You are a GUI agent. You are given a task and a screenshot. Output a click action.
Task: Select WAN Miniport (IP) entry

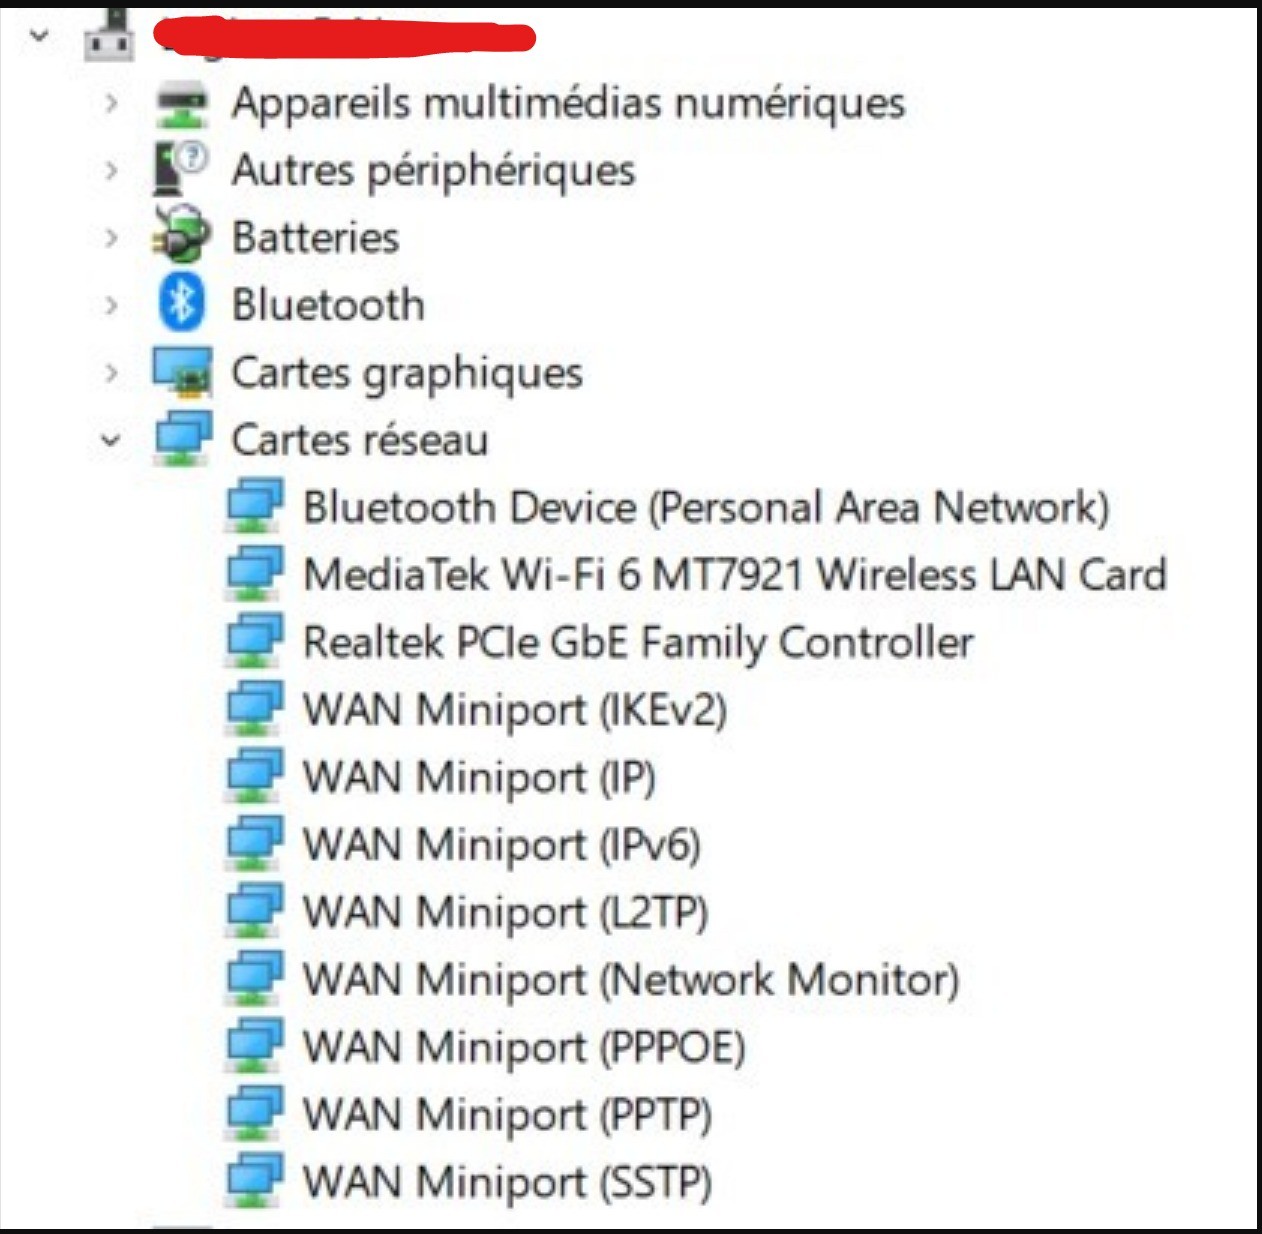point(480,778)
